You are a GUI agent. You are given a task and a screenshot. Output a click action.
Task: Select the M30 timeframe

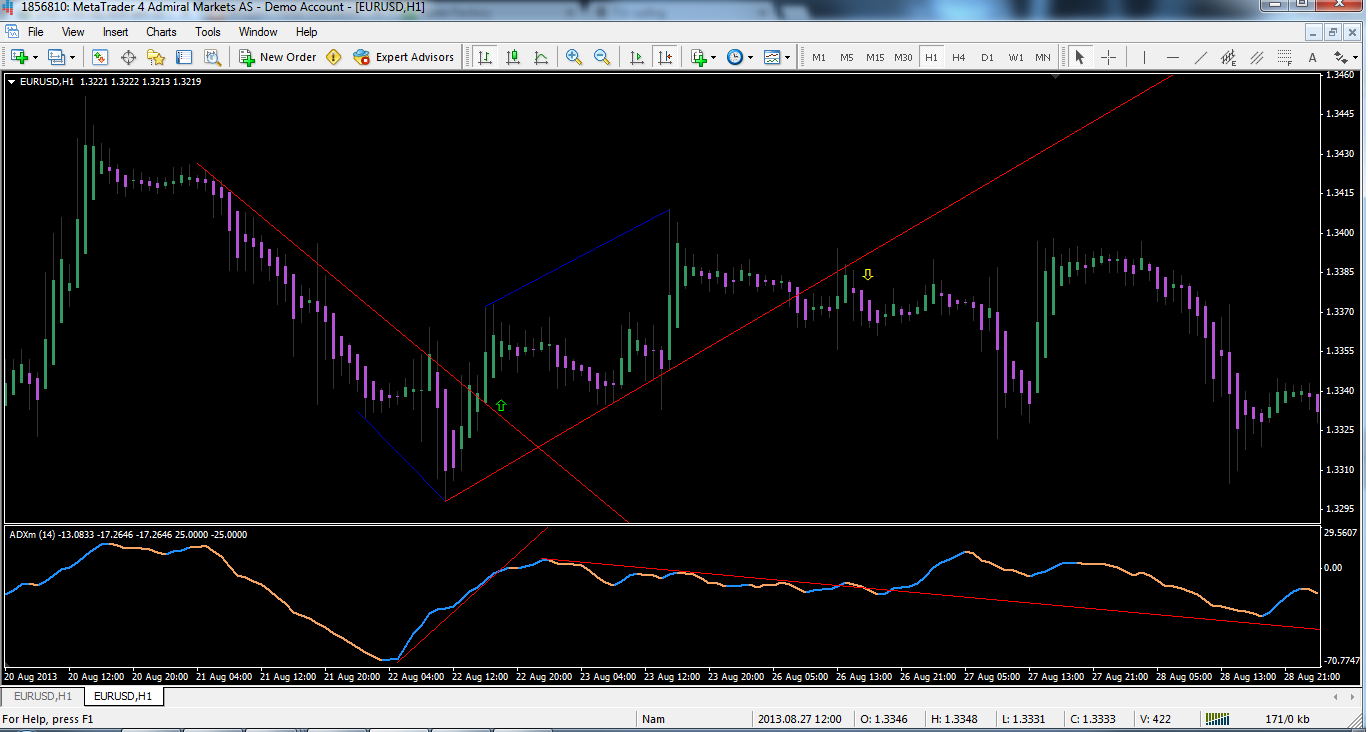[901, 57]
